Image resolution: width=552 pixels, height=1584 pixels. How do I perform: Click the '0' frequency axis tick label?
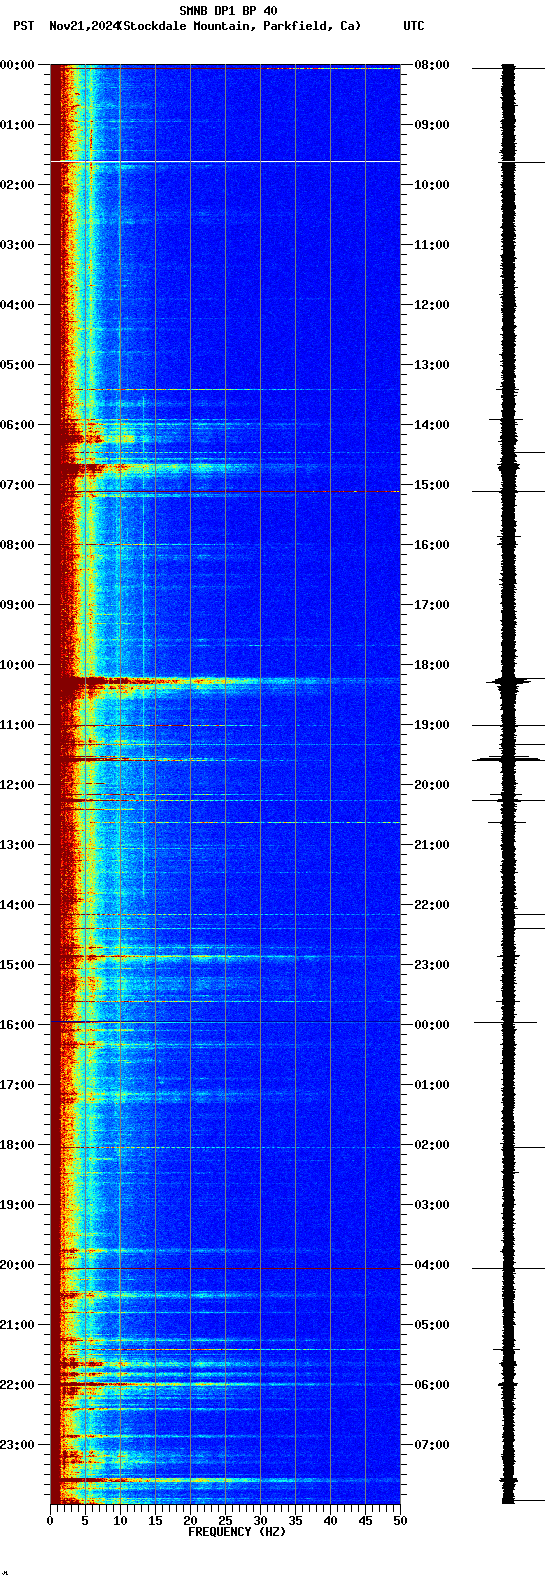pyautogui.click(x=50, y=1521)
